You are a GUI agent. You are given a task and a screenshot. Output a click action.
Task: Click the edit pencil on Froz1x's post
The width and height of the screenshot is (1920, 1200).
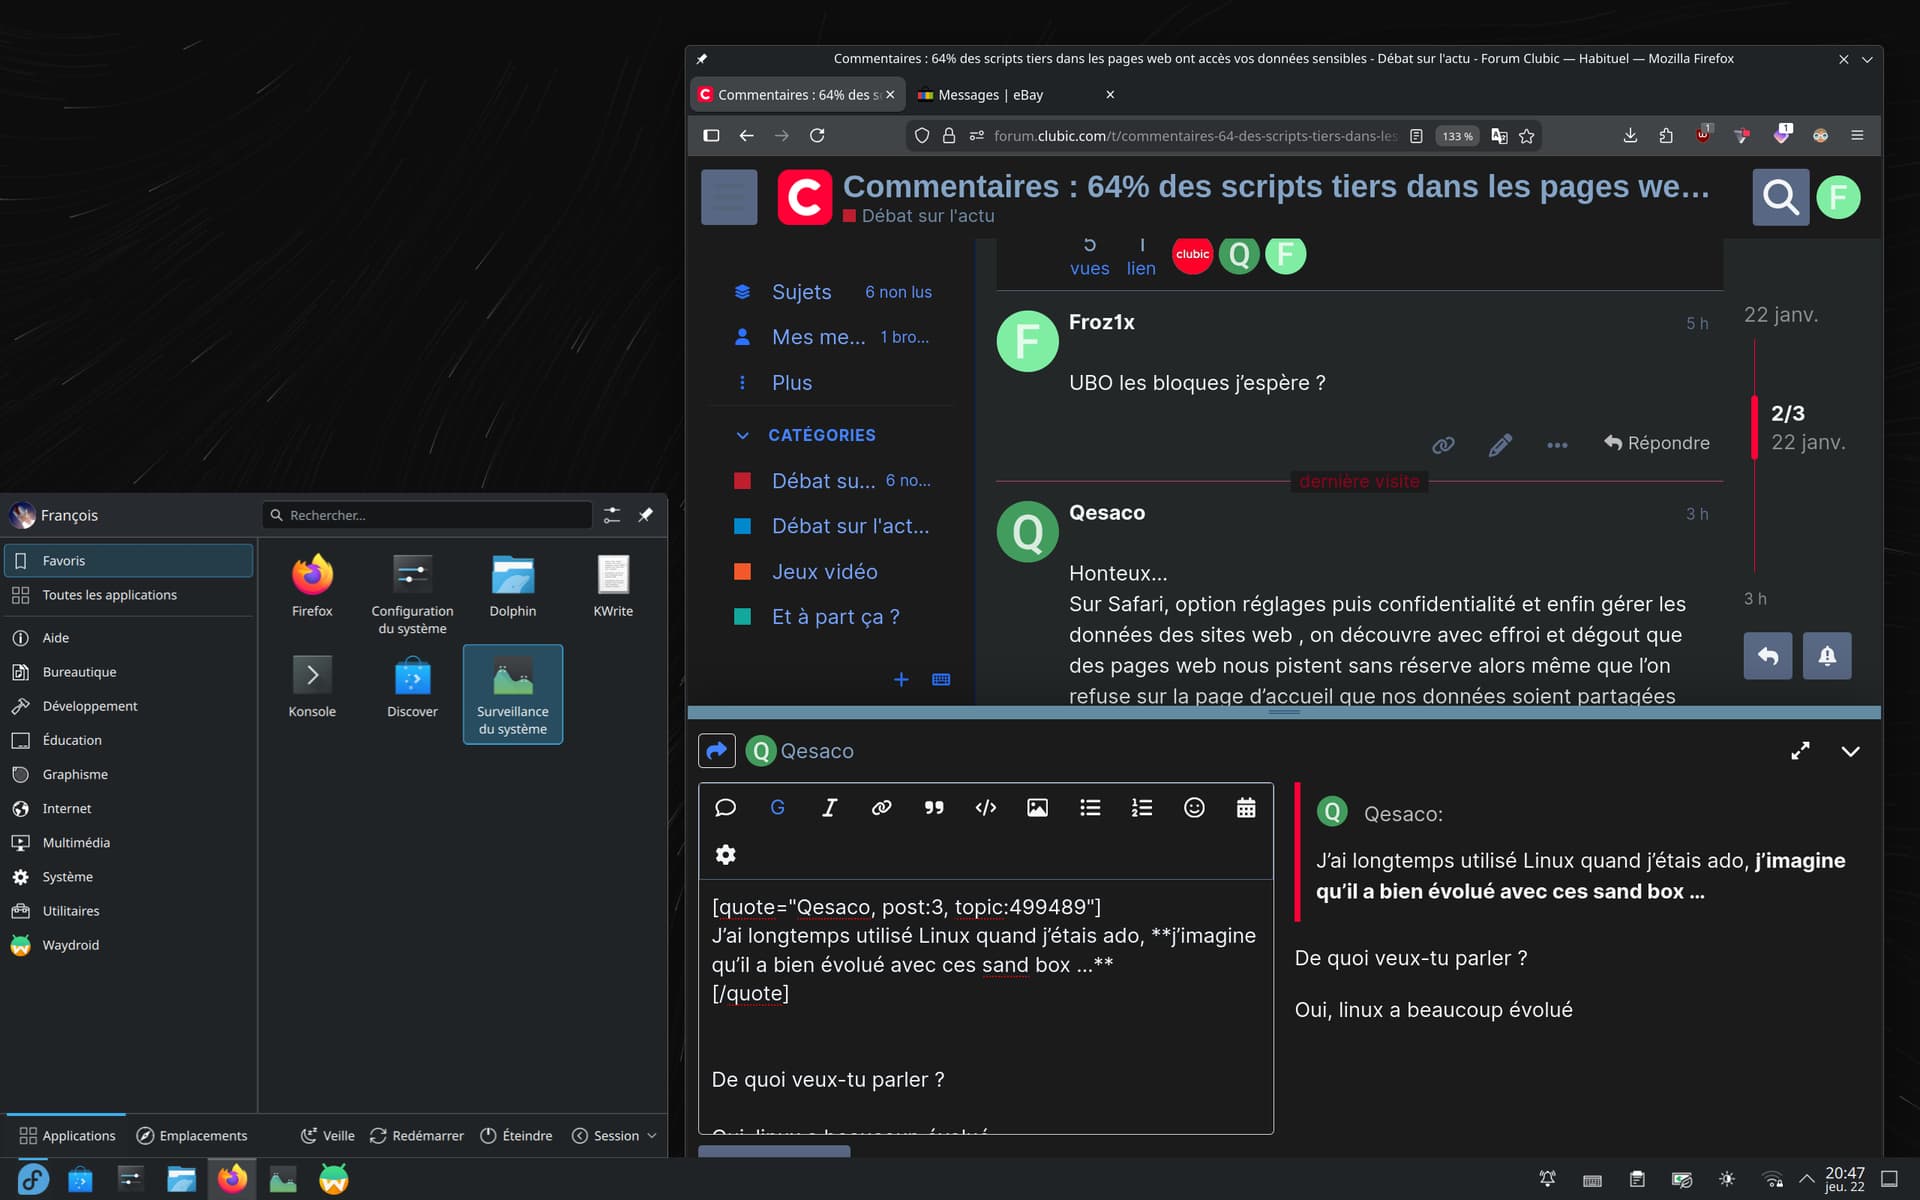click(1499, 445)
